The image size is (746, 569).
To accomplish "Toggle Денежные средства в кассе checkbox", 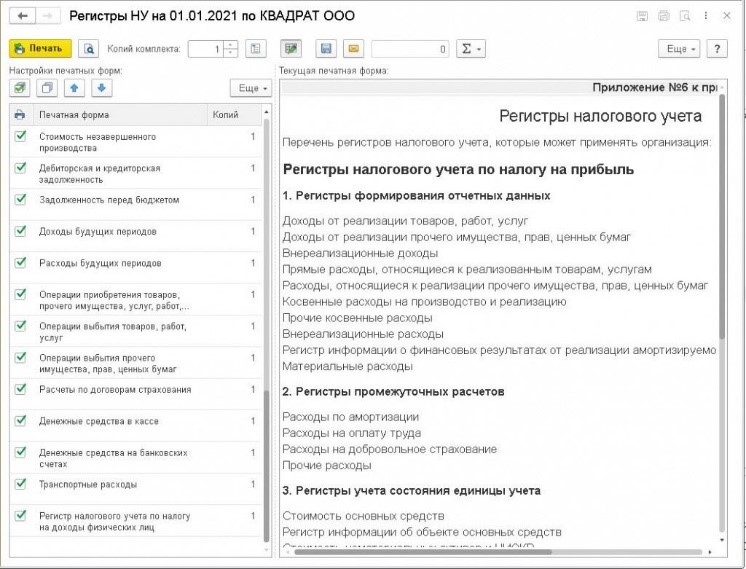I will [21, 421].
